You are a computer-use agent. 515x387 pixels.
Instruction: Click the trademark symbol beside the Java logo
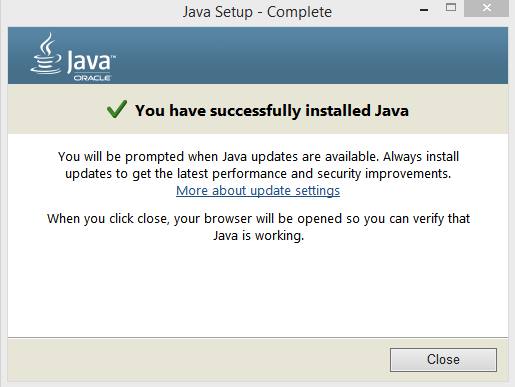pyautogui.click(x=113, y=57)
